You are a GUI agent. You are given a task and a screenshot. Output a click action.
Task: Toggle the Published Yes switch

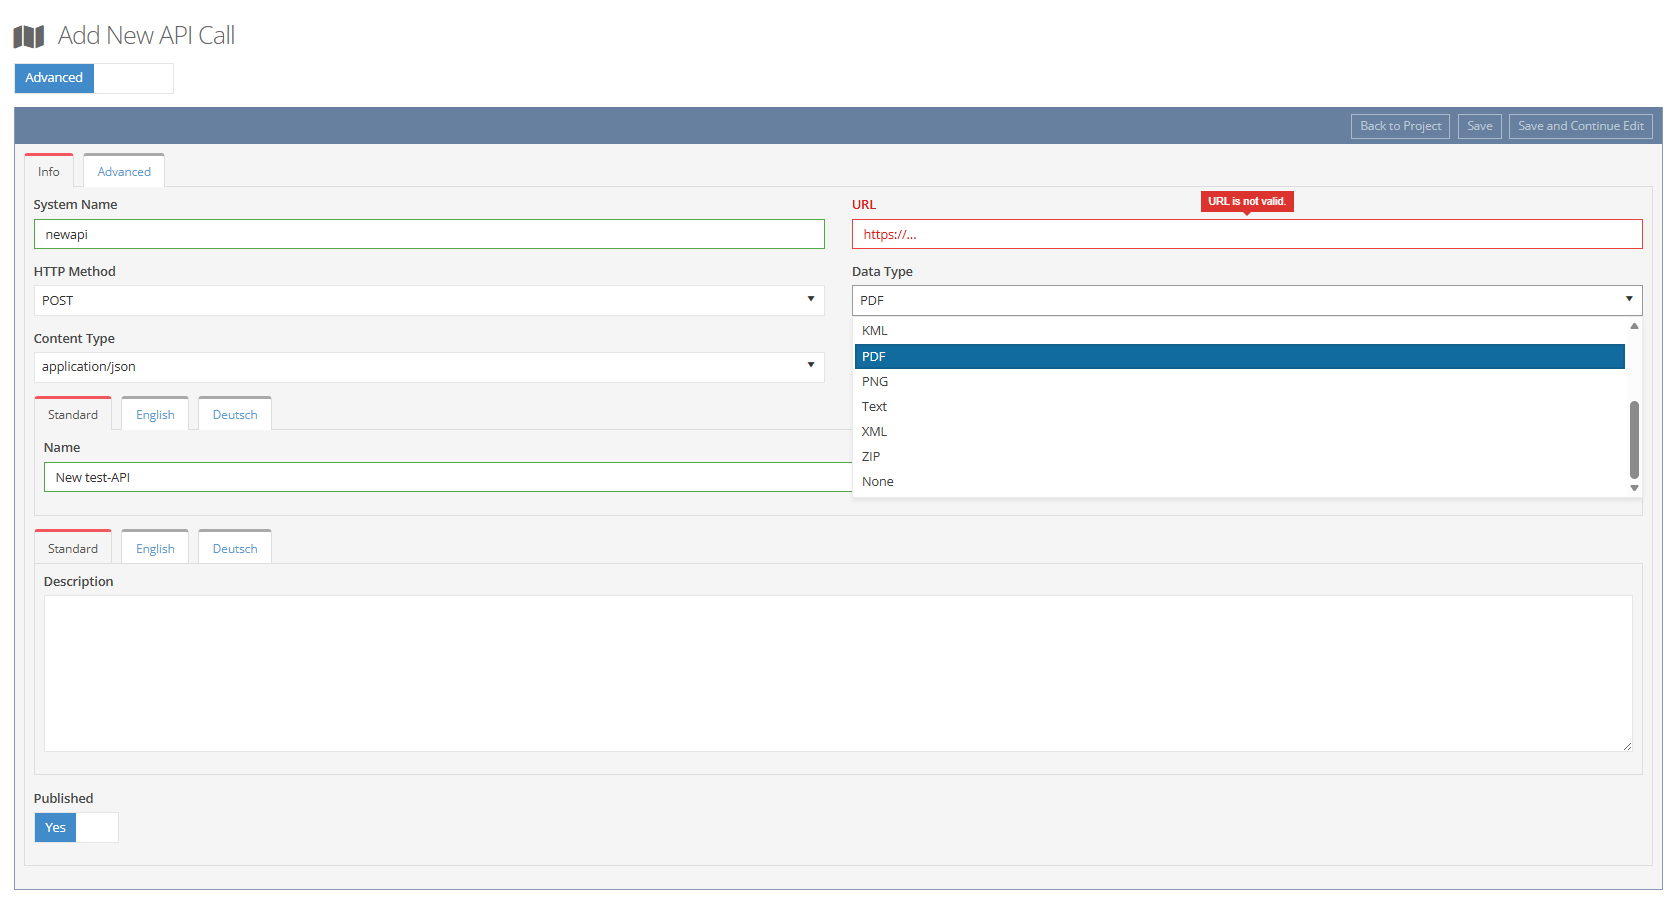pyautogui.click(x=76, y=828)
